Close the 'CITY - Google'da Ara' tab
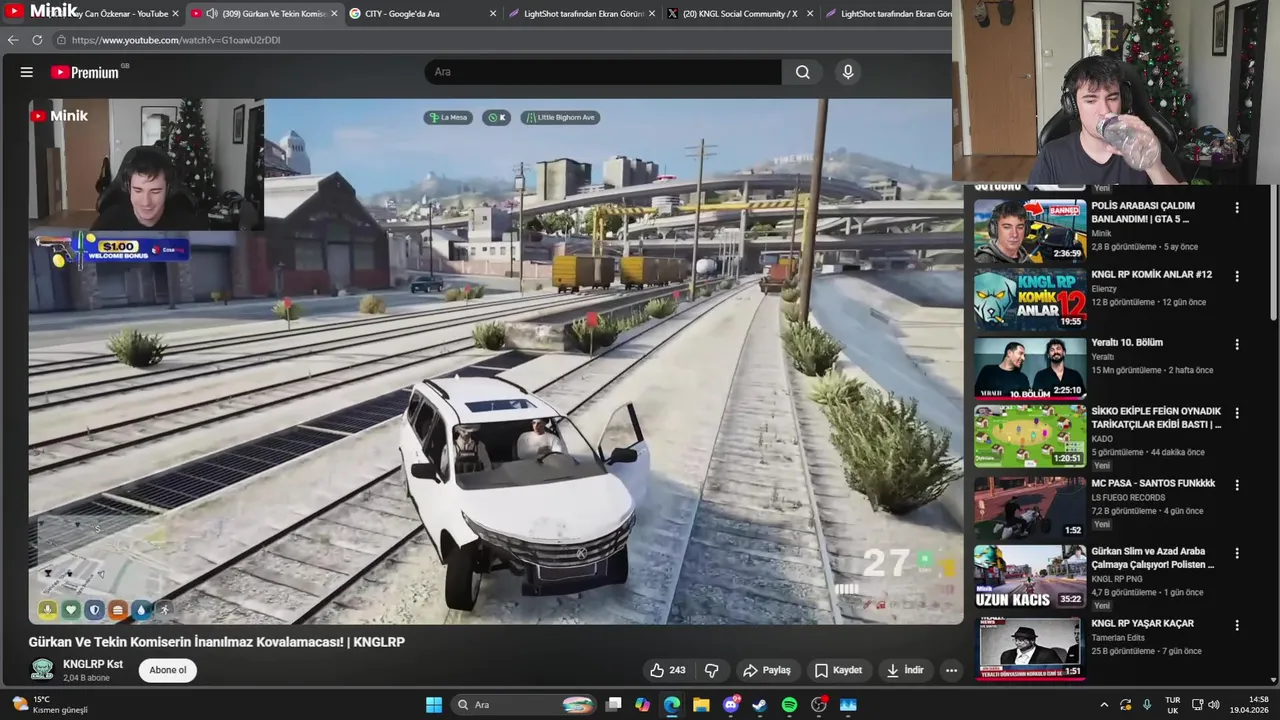 pos(493,14)
